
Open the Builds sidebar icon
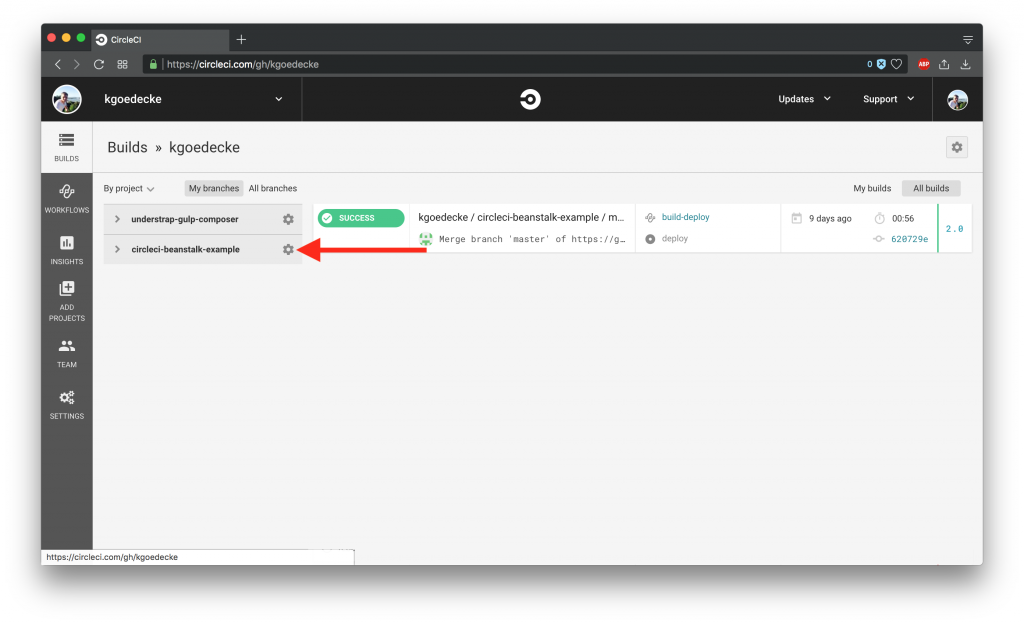coord(67,147)
